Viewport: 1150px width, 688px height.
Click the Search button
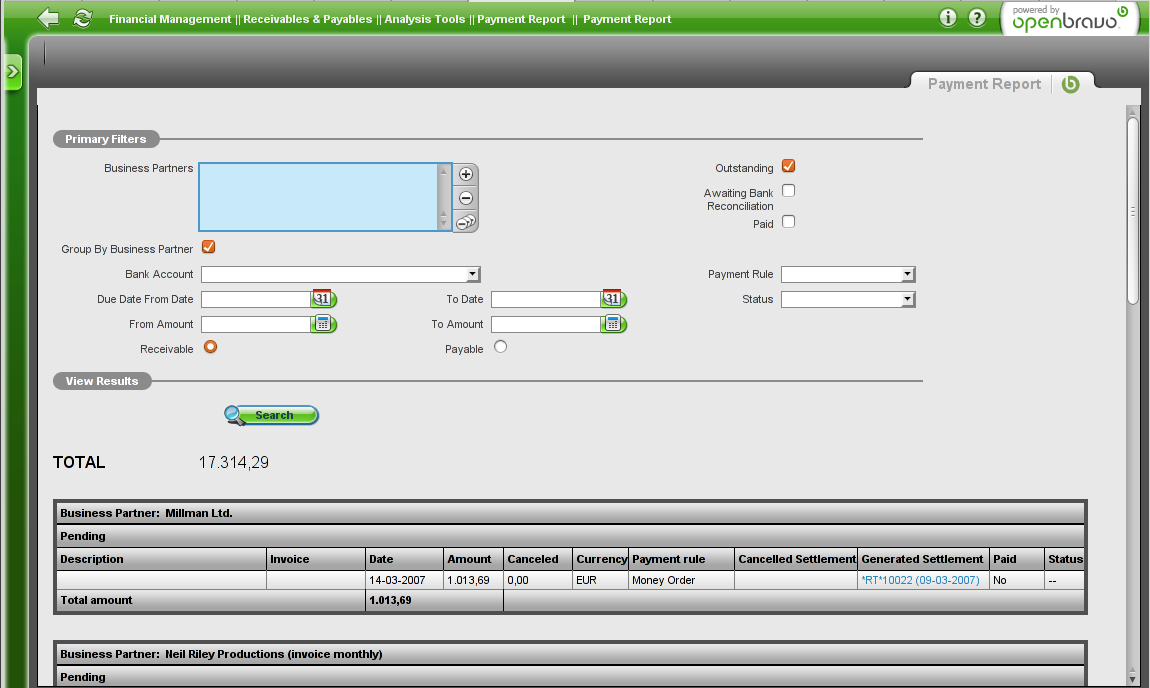[x=272, y=415]
